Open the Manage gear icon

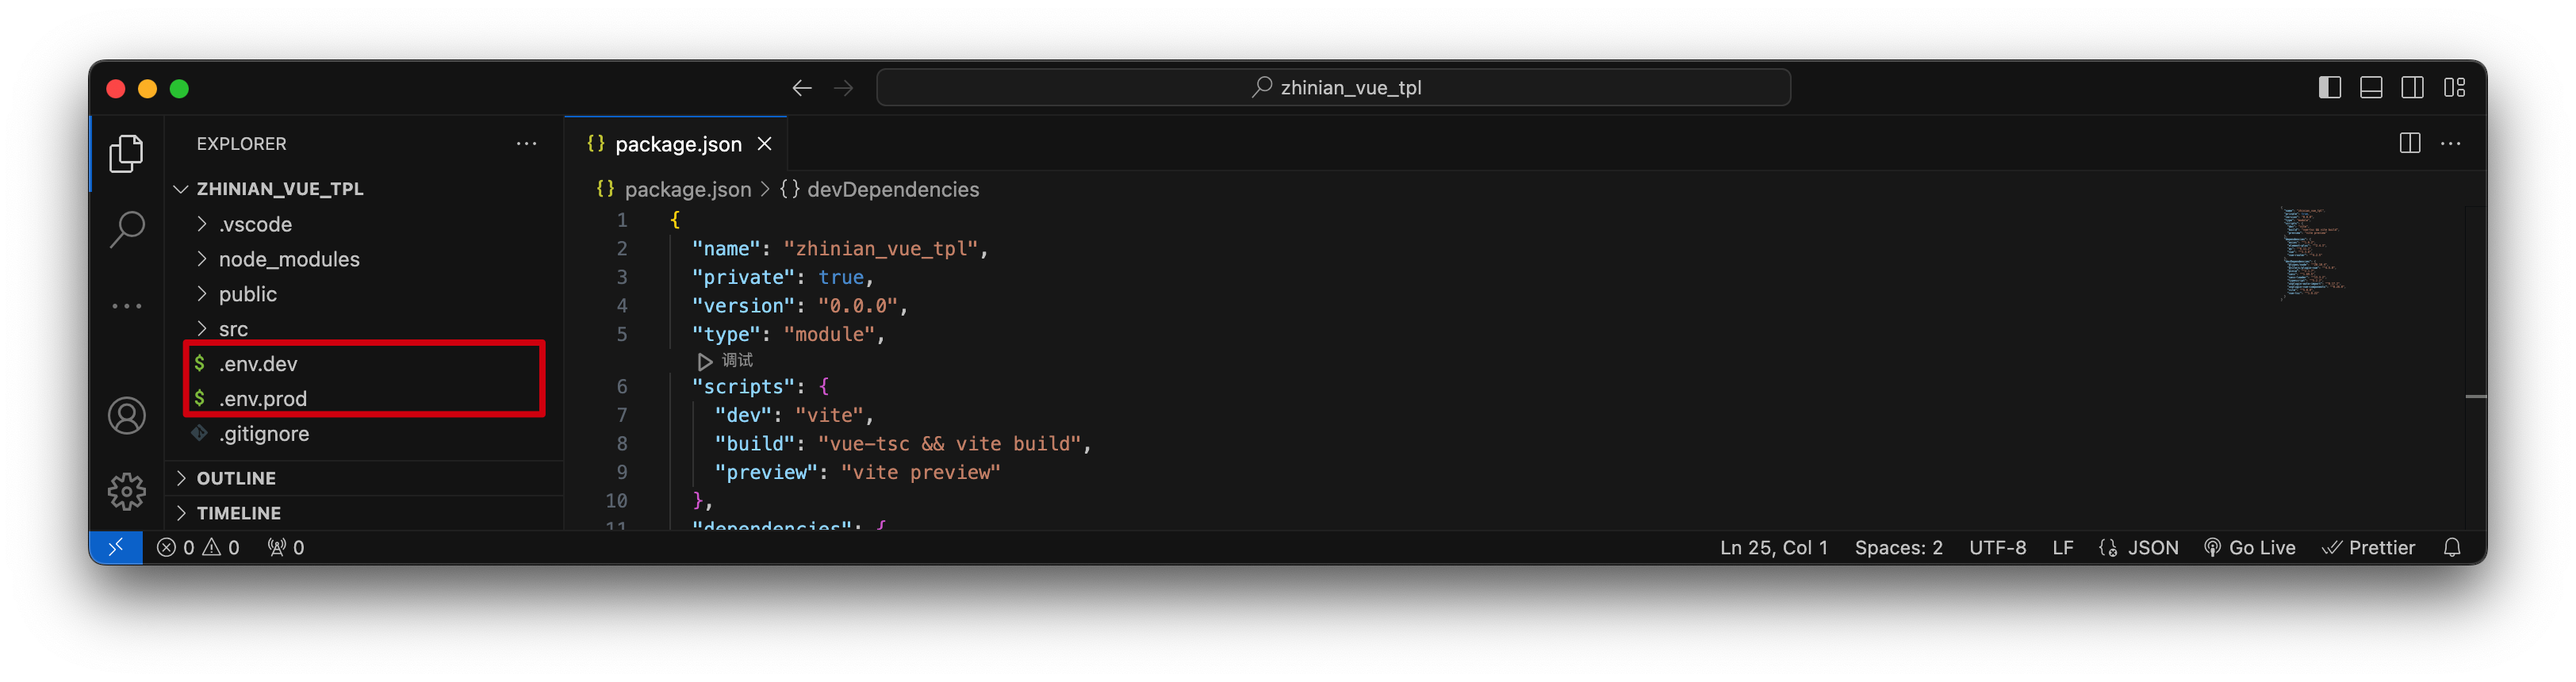pos(126,491)
